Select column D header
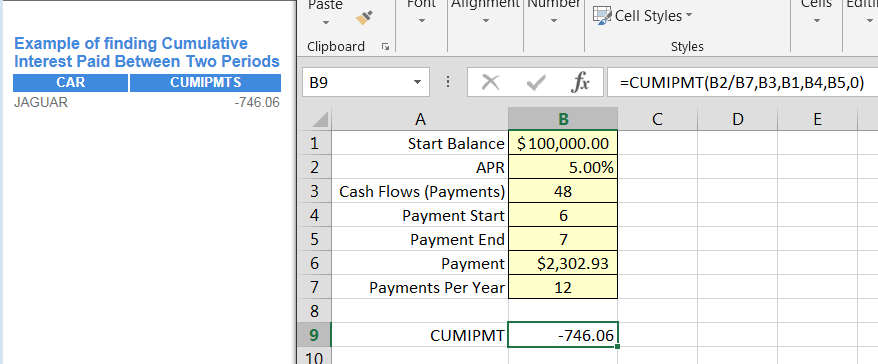Image resolution: width=878 pixels, height=364 pixels. [x=737, y=119]
